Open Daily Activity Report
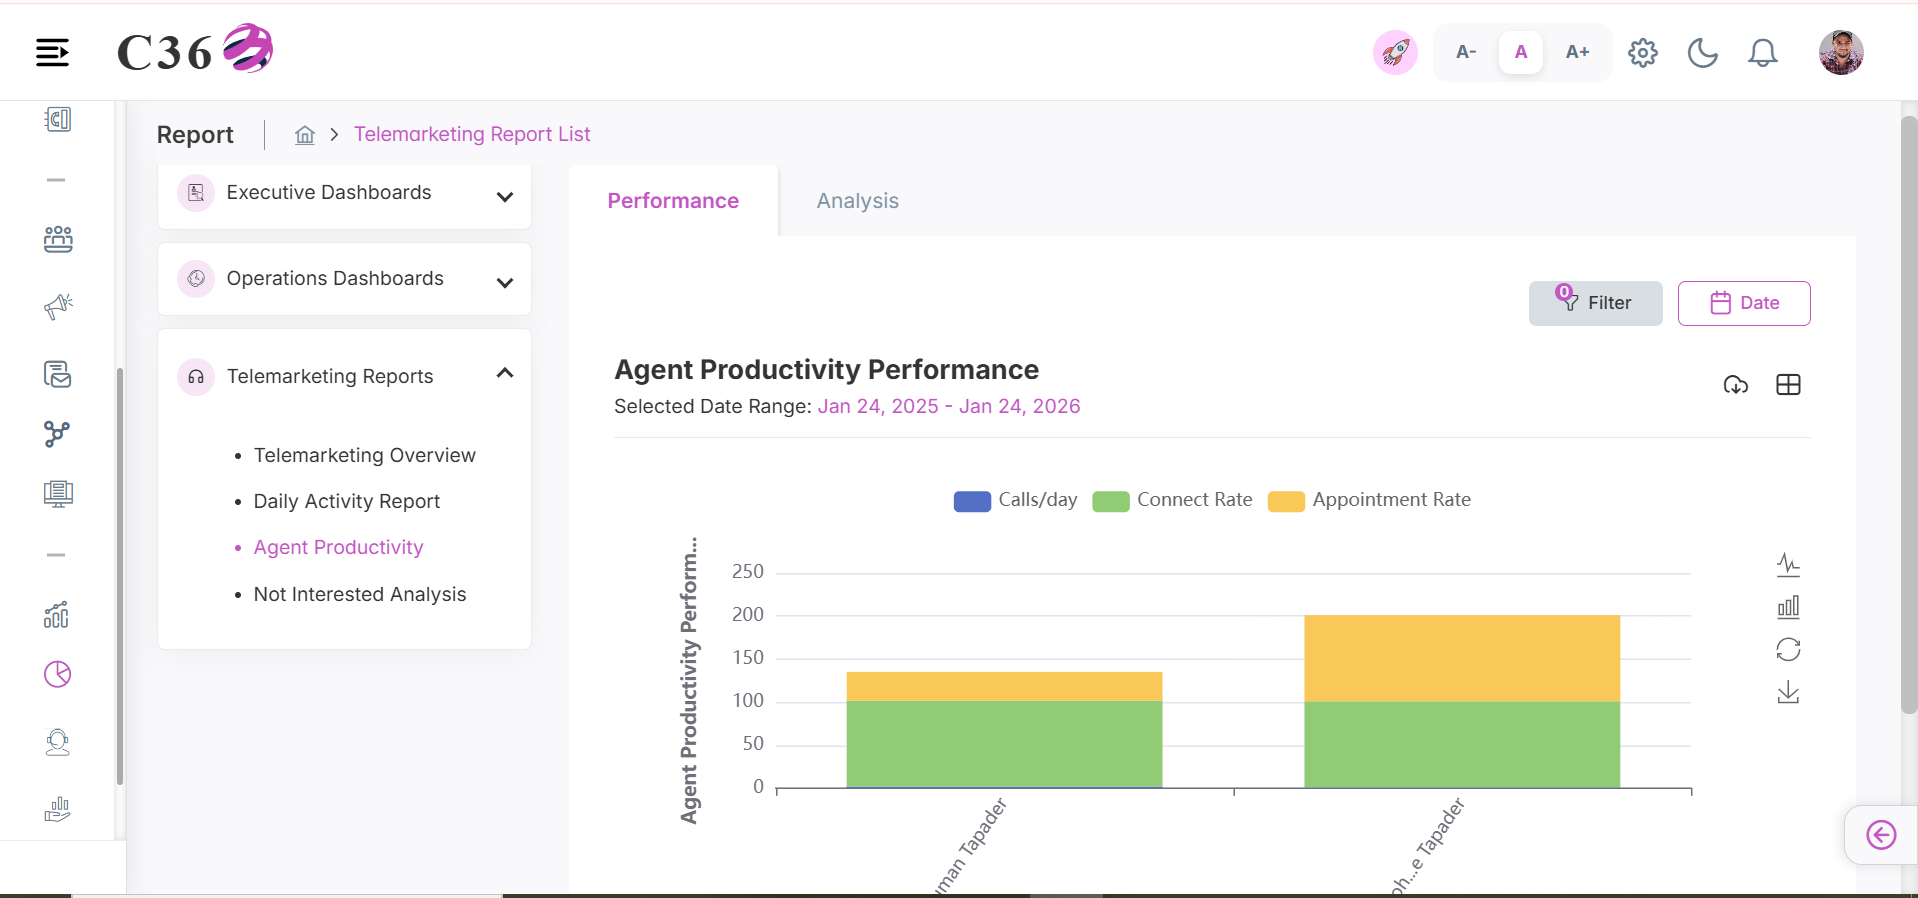Viewport: 1918px width, 898px height. coord(347,501)
